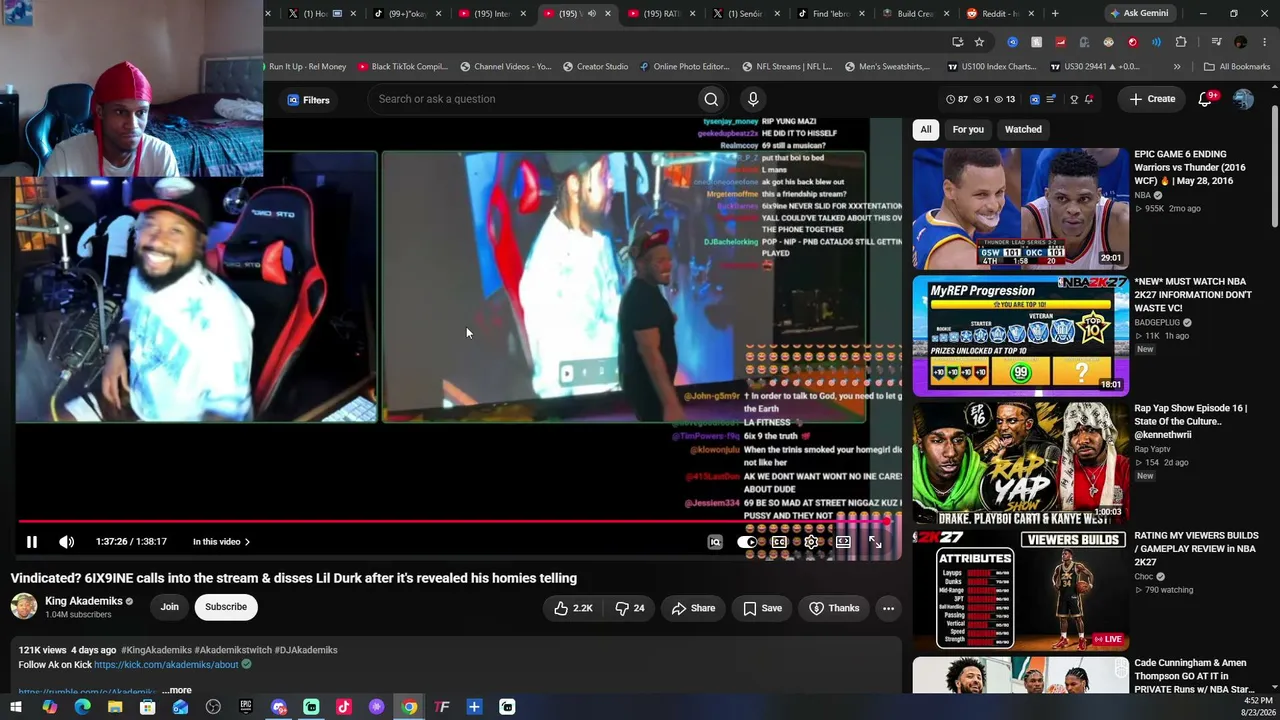
Task: Open a new browser tab
Action: (x=1055, y=13)
